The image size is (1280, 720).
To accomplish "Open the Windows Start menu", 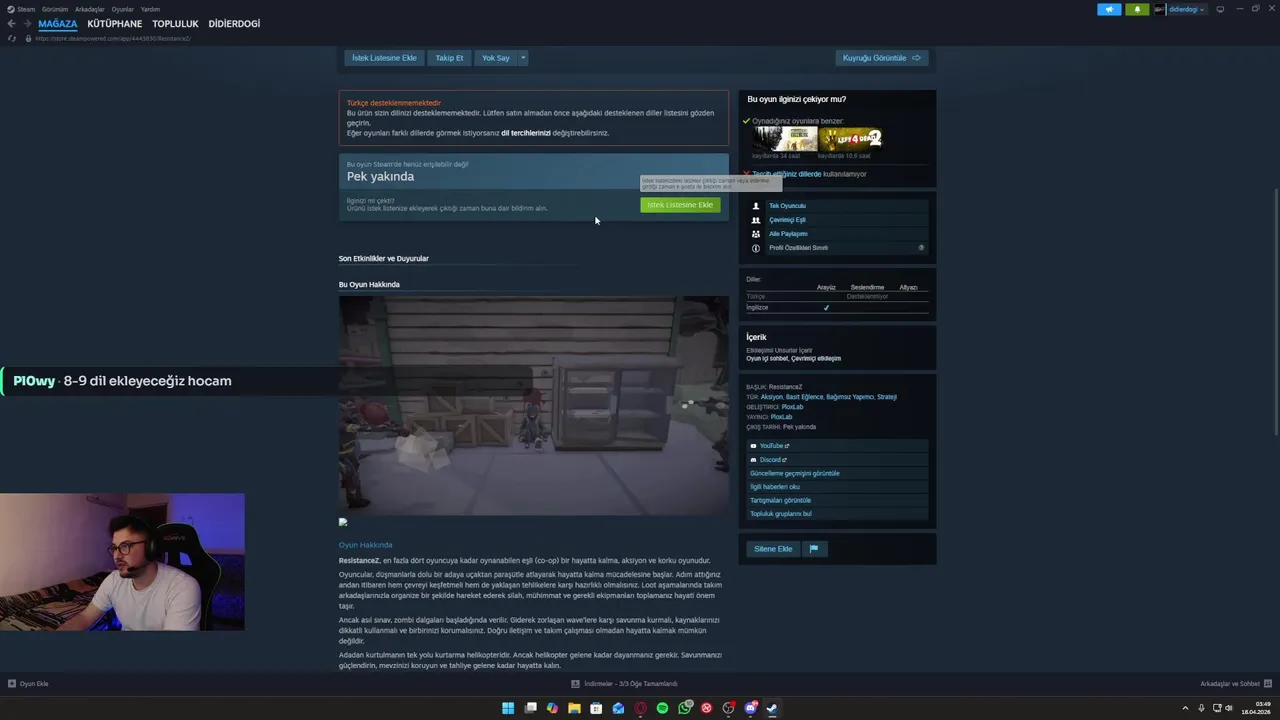I will click(x=508, y=708).
